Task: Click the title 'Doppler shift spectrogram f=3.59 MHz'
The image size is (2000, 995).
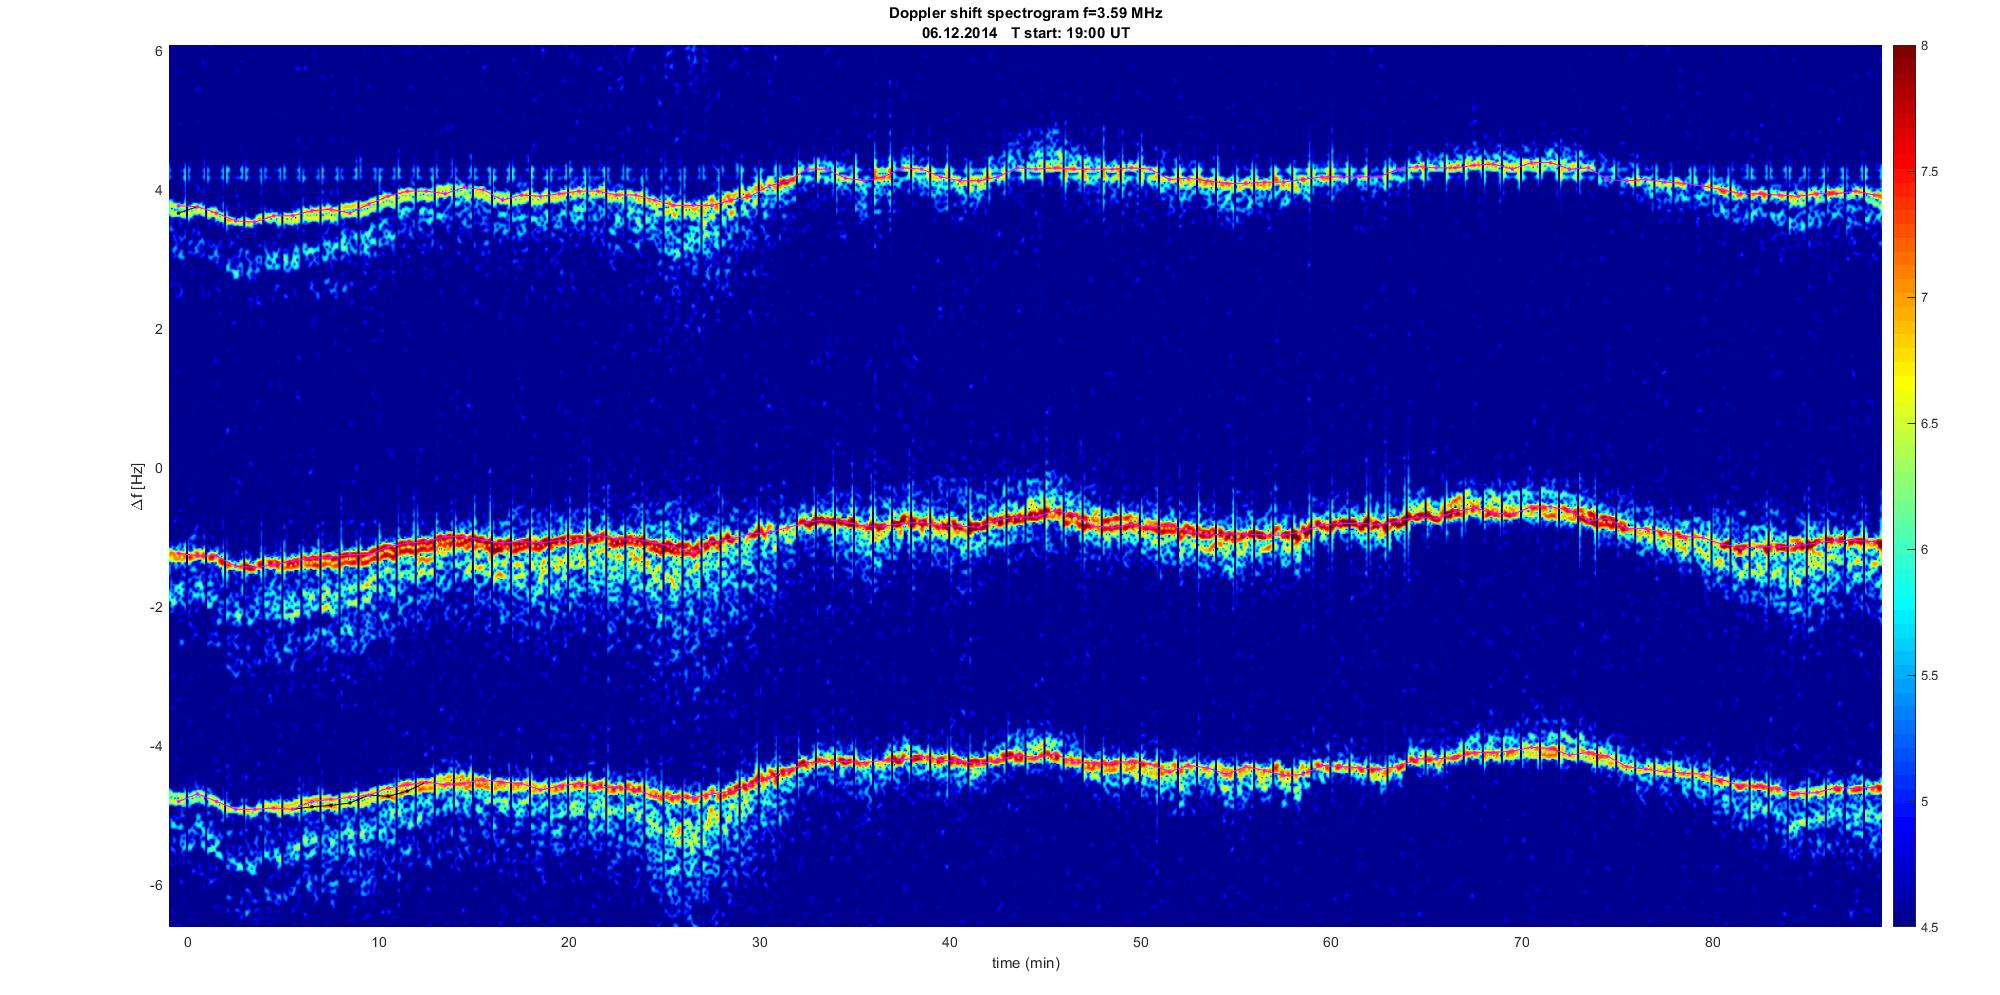Action: point(1025,14)
